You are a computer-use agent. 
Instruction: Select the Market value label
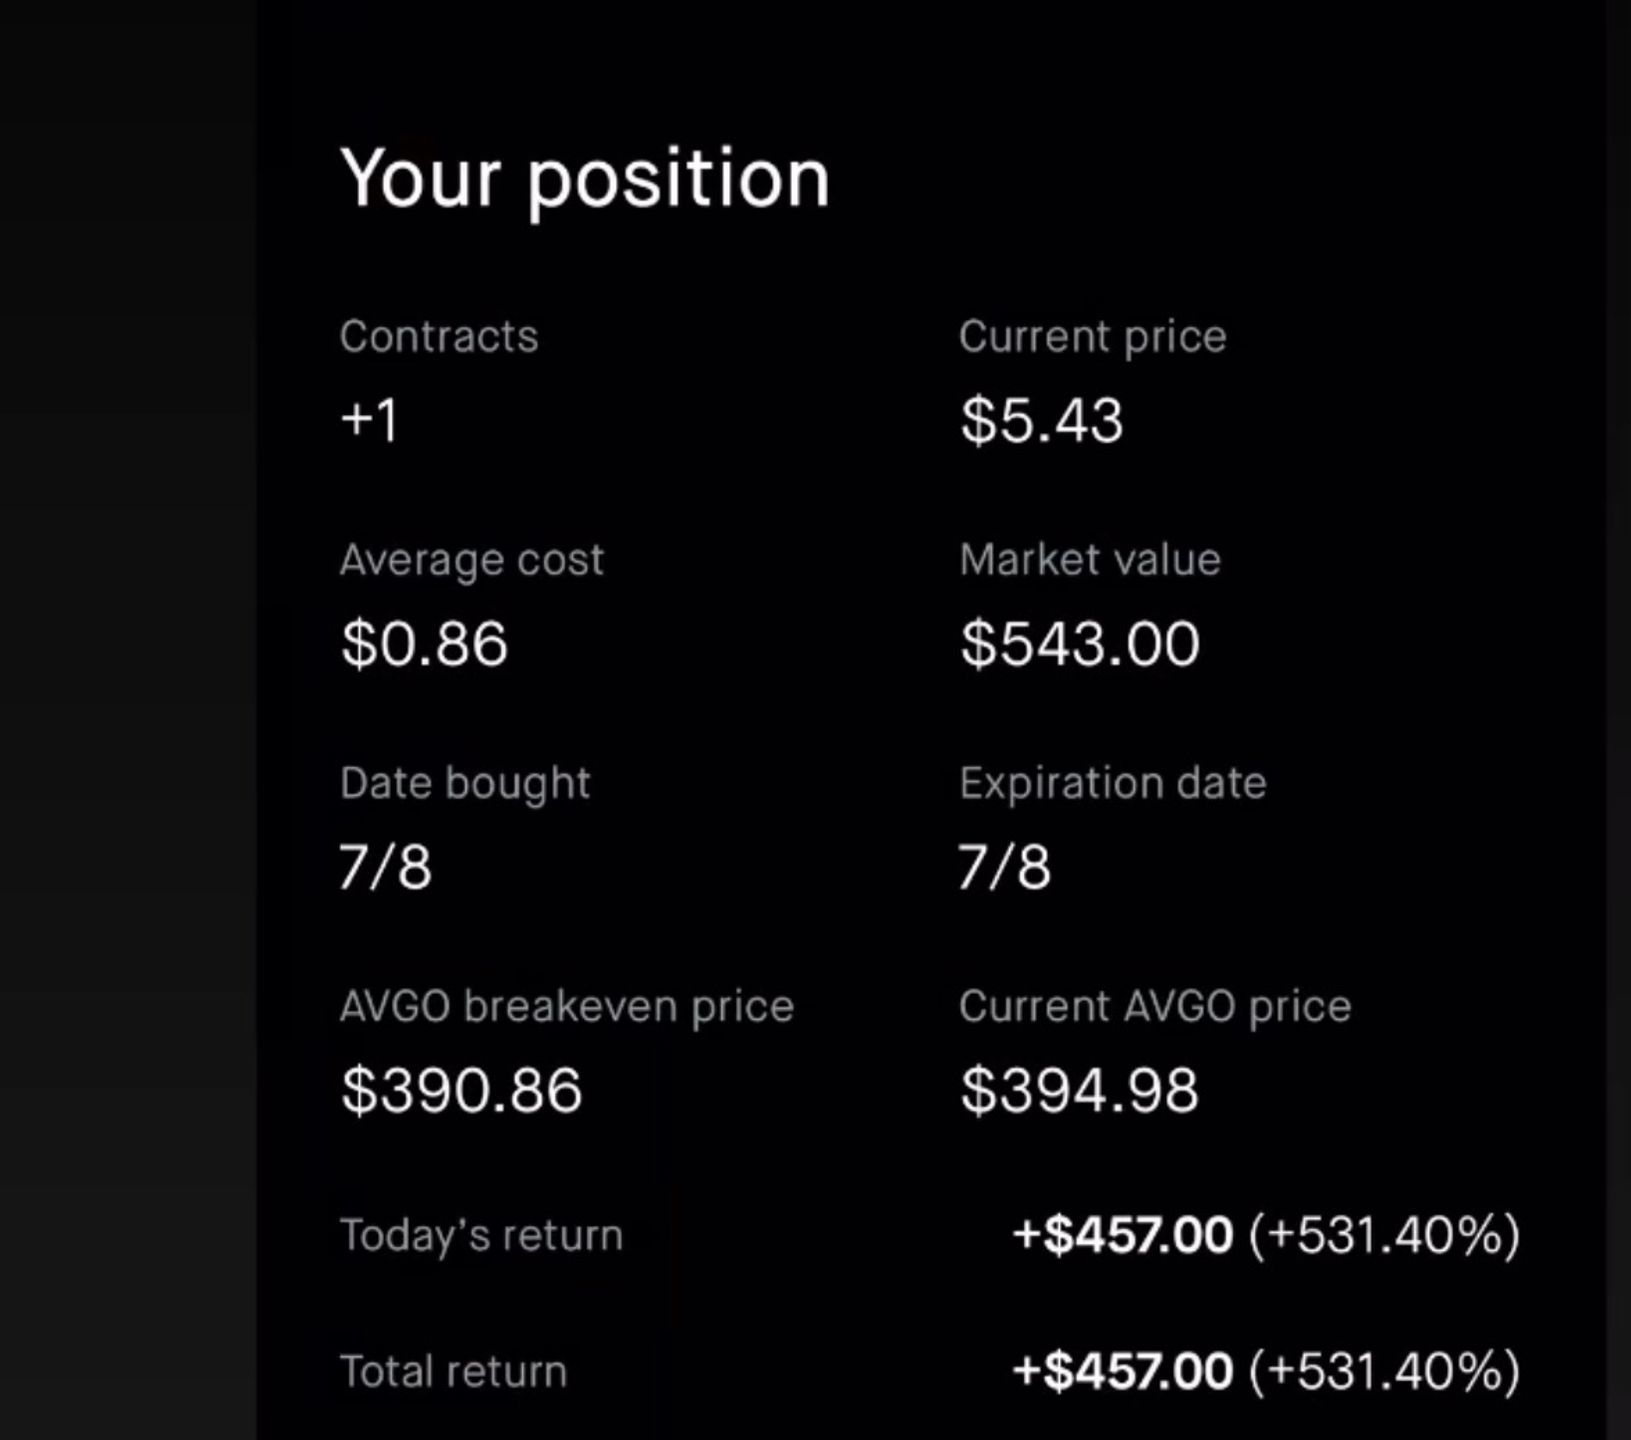[x=1090, y=560]
